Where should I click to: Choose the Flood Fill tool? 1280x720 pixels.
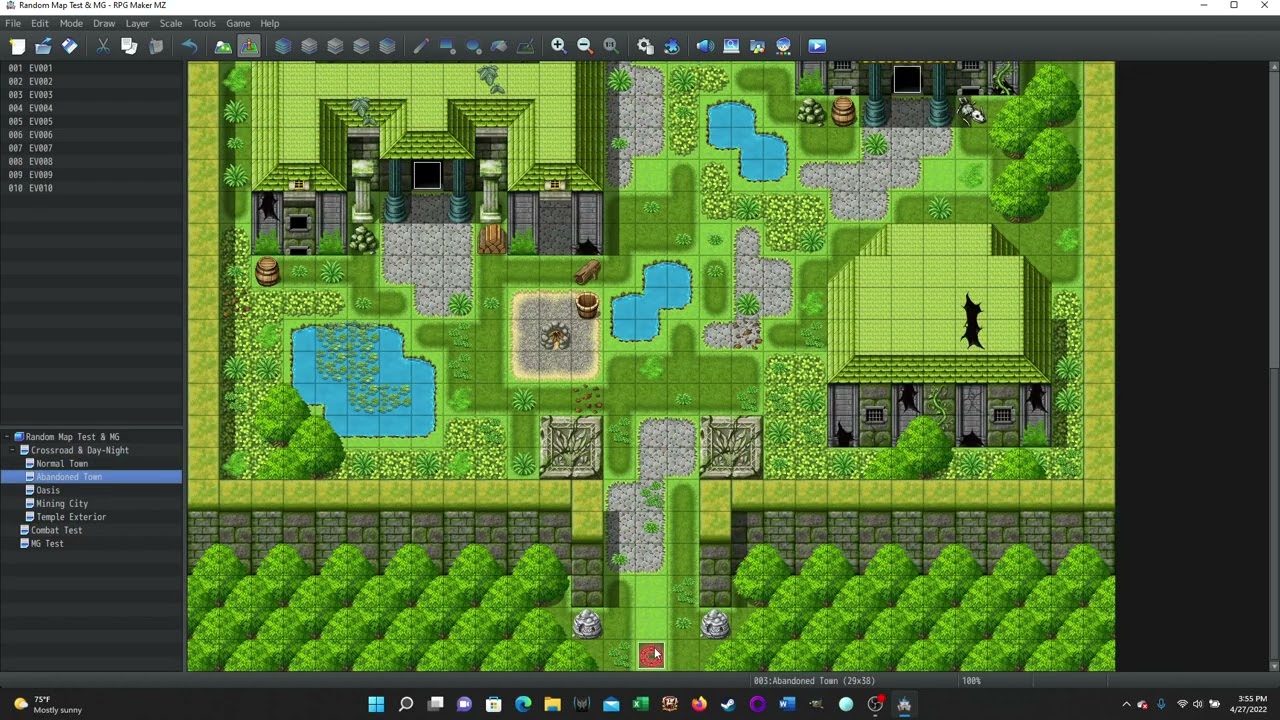click(x=499, y=46)
